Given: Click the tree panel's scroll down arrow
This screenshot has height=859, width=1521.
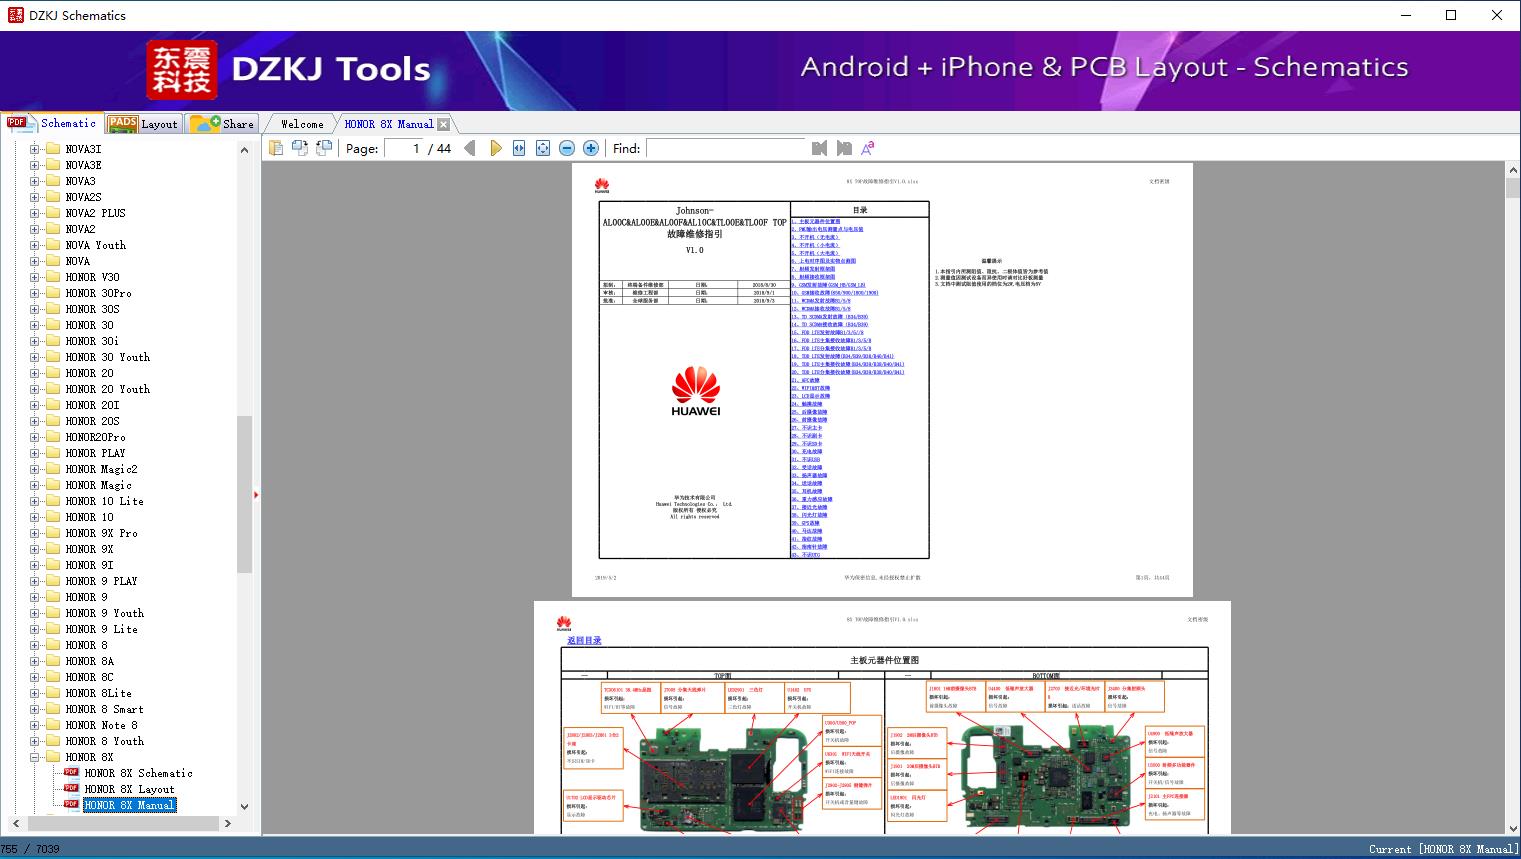Looking at the screenshot, I should point(244,806).
